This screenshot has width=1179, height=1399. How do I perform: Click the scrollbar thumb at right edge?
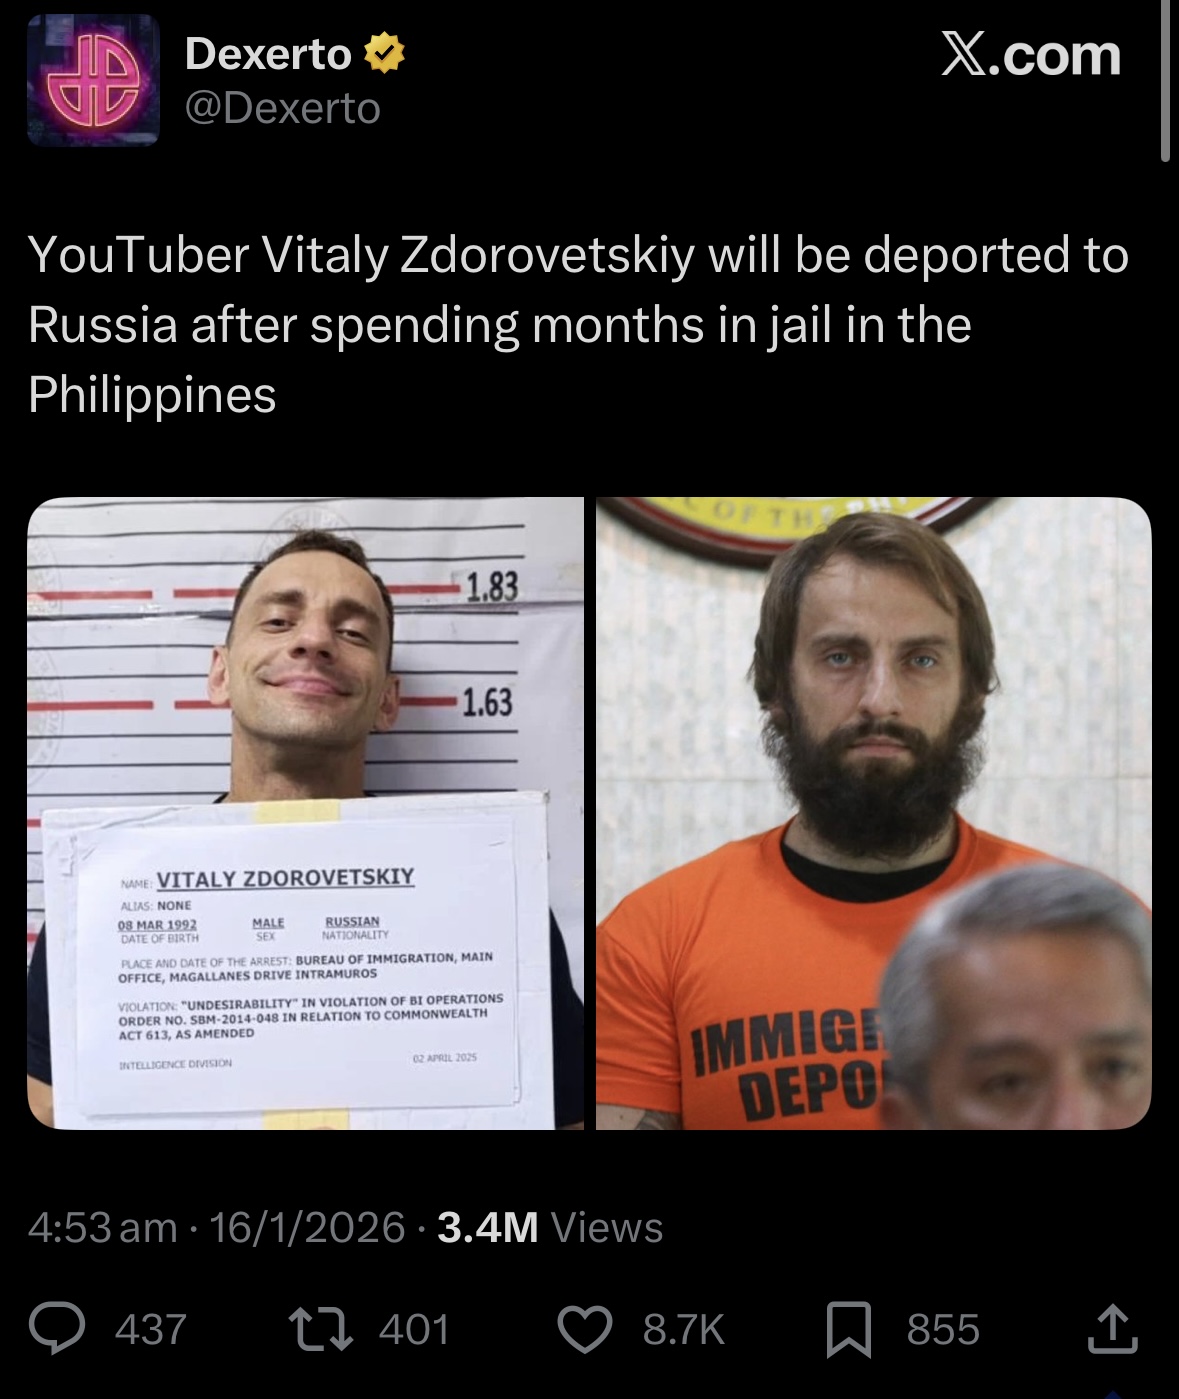coord(1165,80)
